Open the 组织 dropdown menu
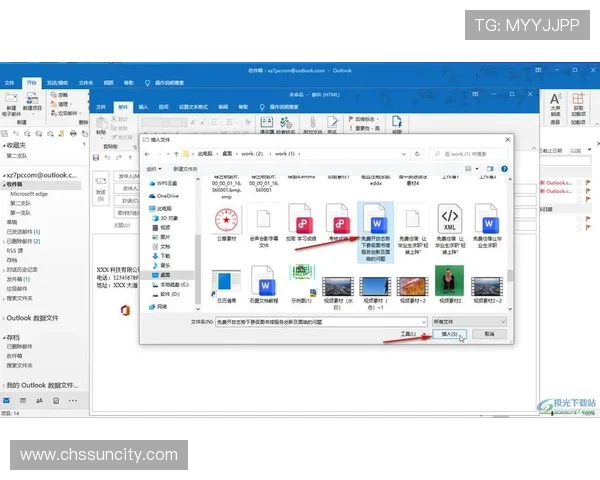The image size is (600, 480). (x=152, y=169)
